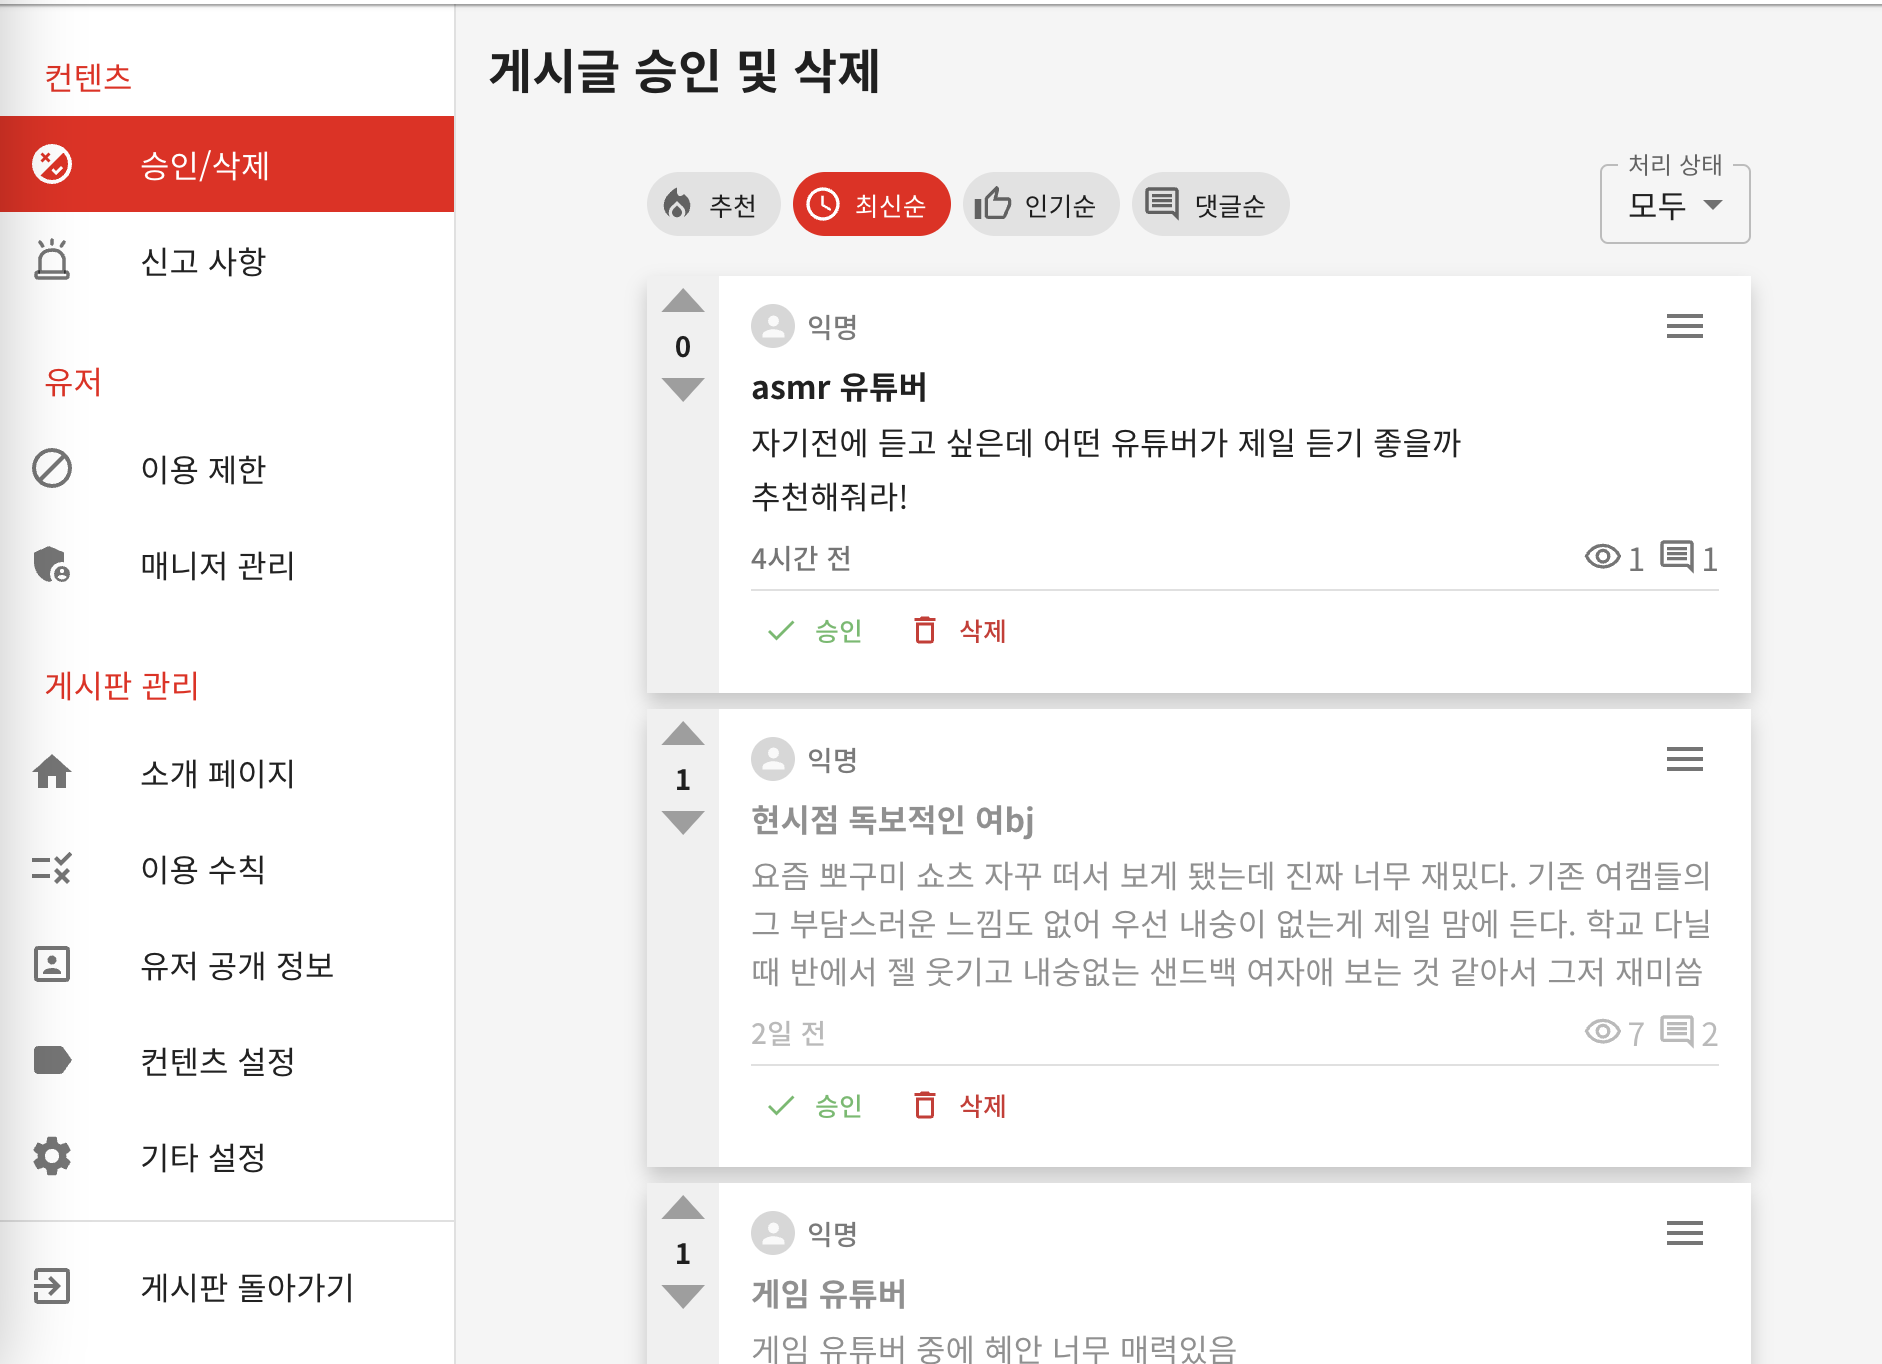Image resolution: width=1882 pixels, height=1364 pixels.
Task: Upvote the 'asmr 유튜버' post
Action: point(683,301)
